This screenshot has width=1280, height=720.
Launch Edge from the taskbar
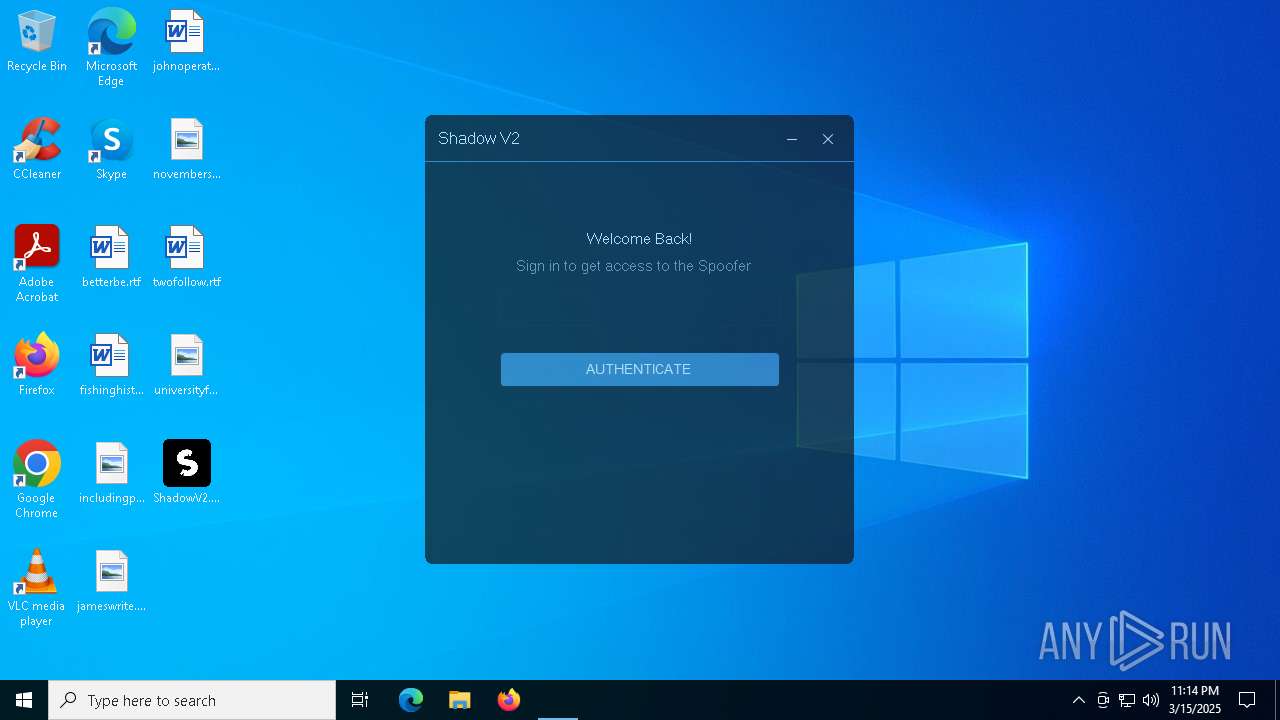point(411,700)
